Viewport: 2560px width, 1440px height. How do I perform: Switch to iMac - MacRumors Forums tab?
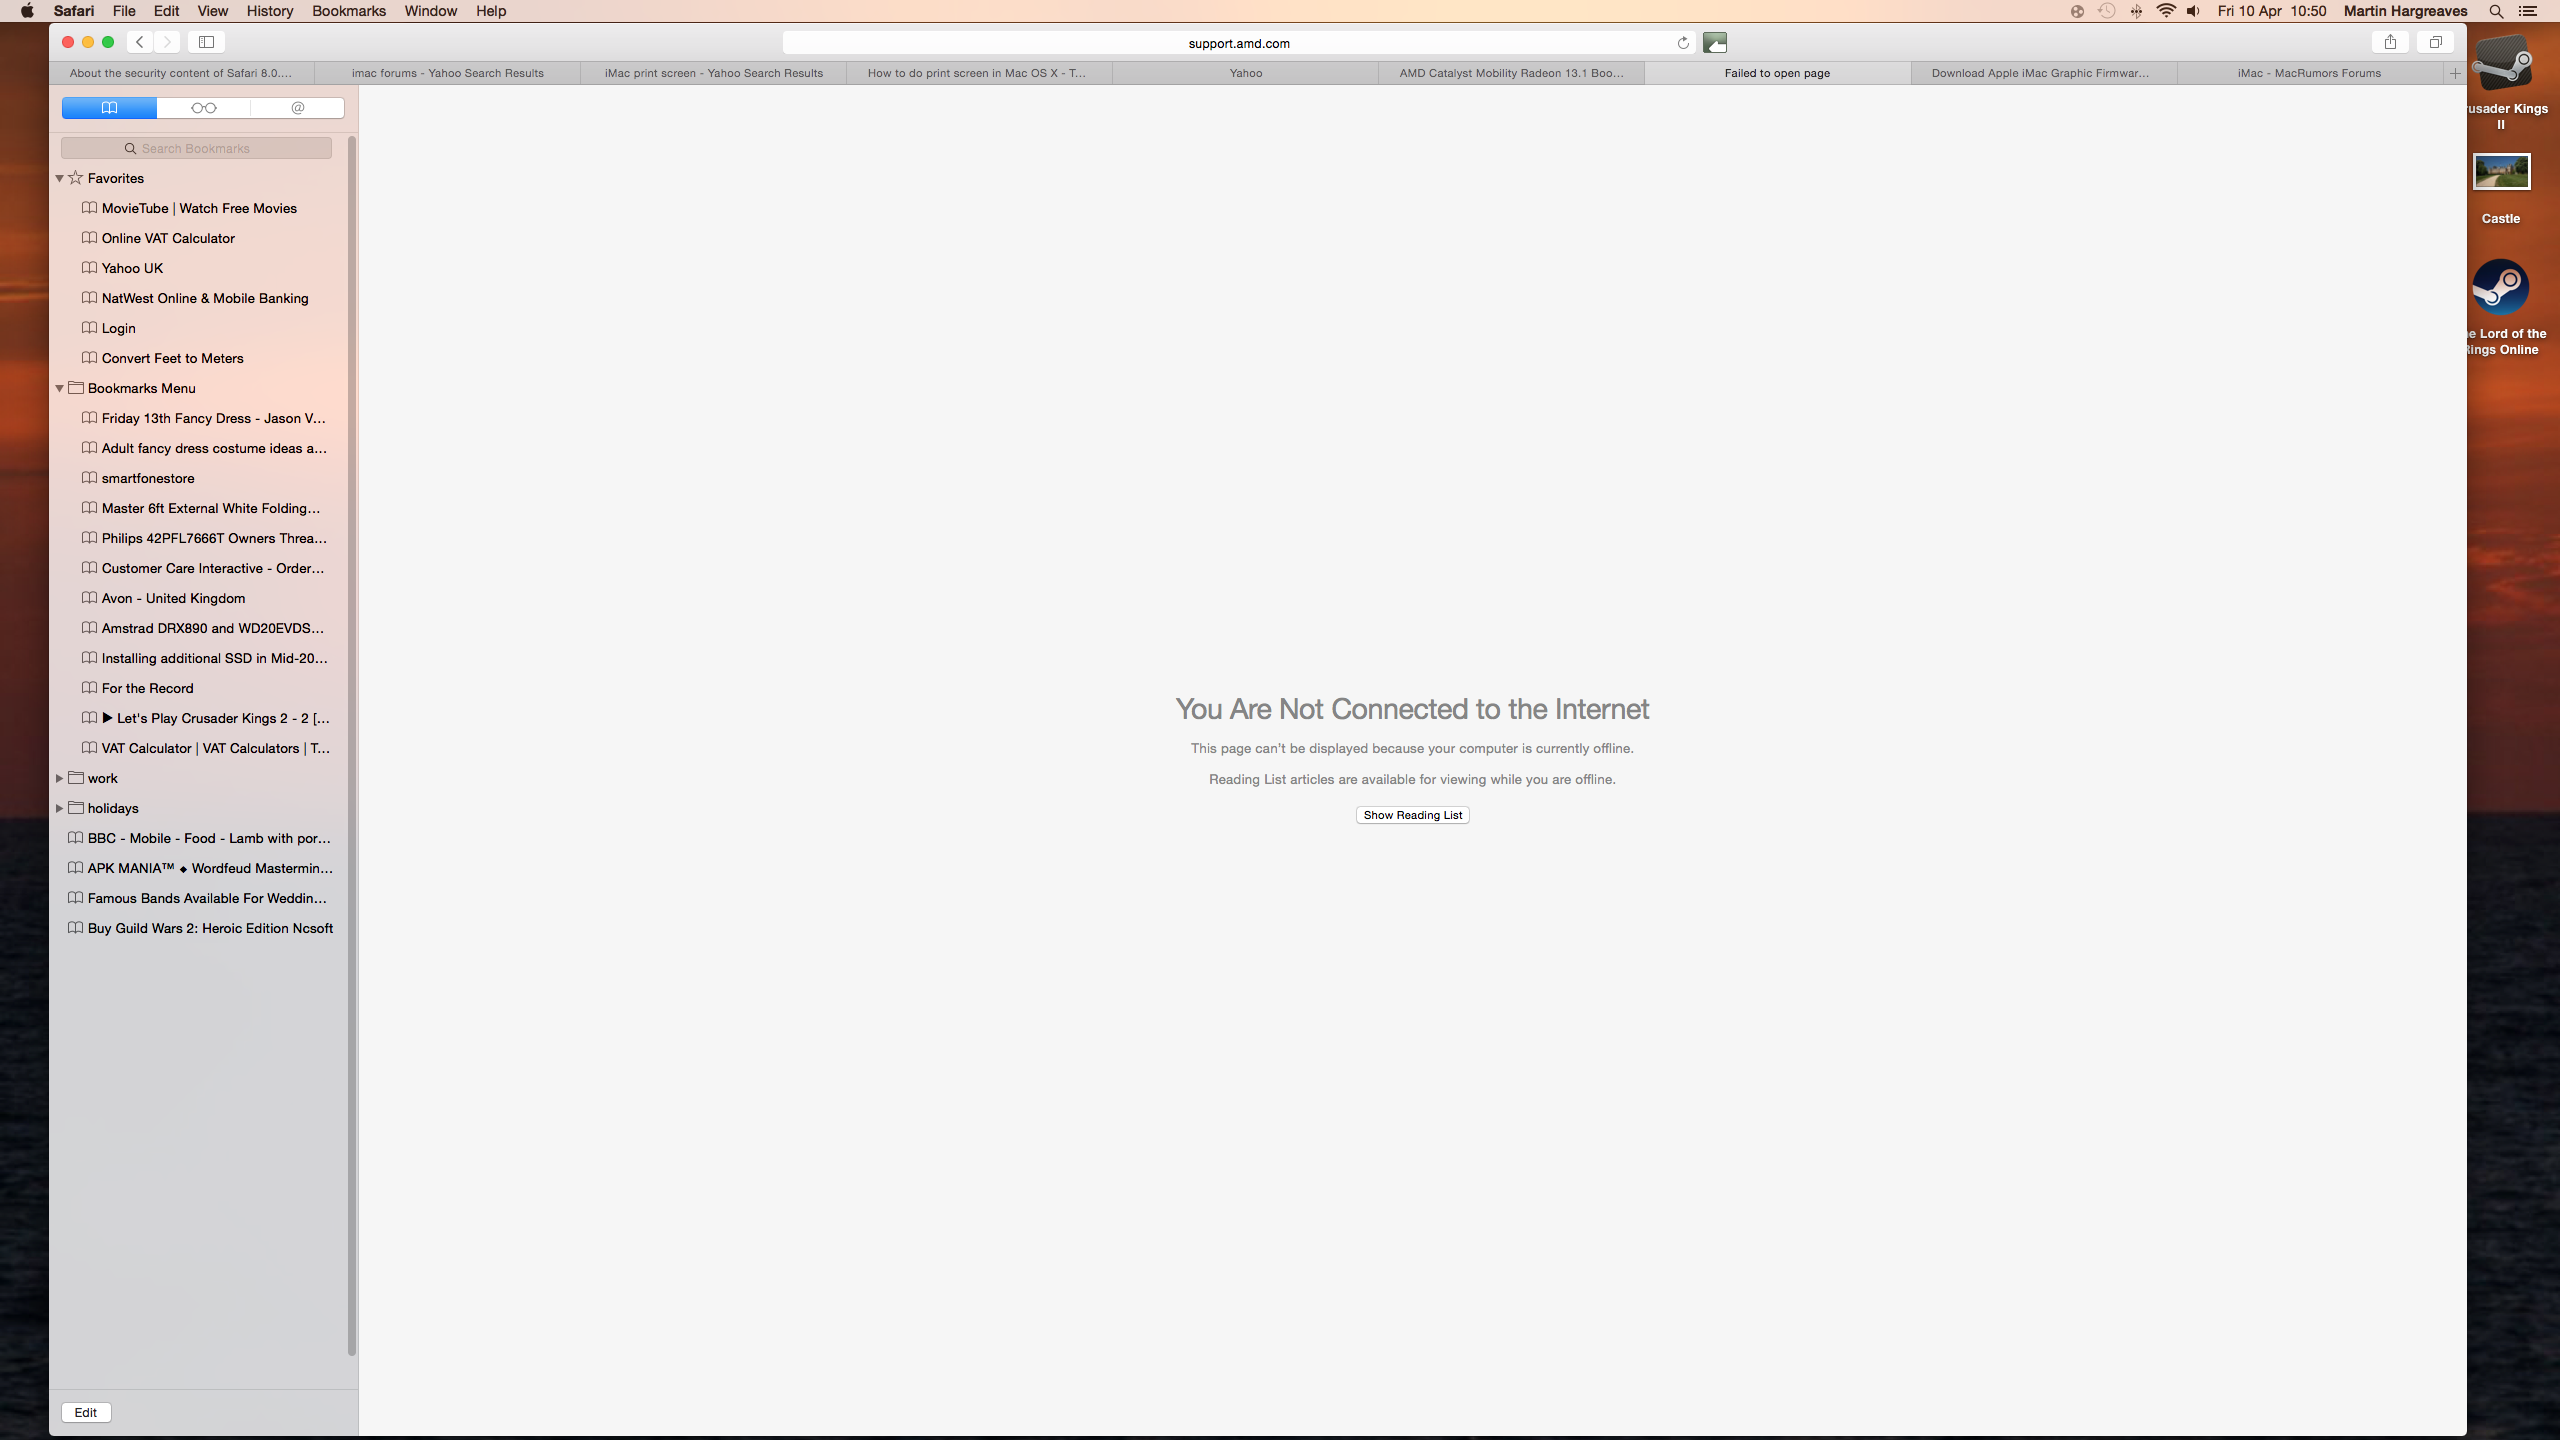coord(2309,73)
